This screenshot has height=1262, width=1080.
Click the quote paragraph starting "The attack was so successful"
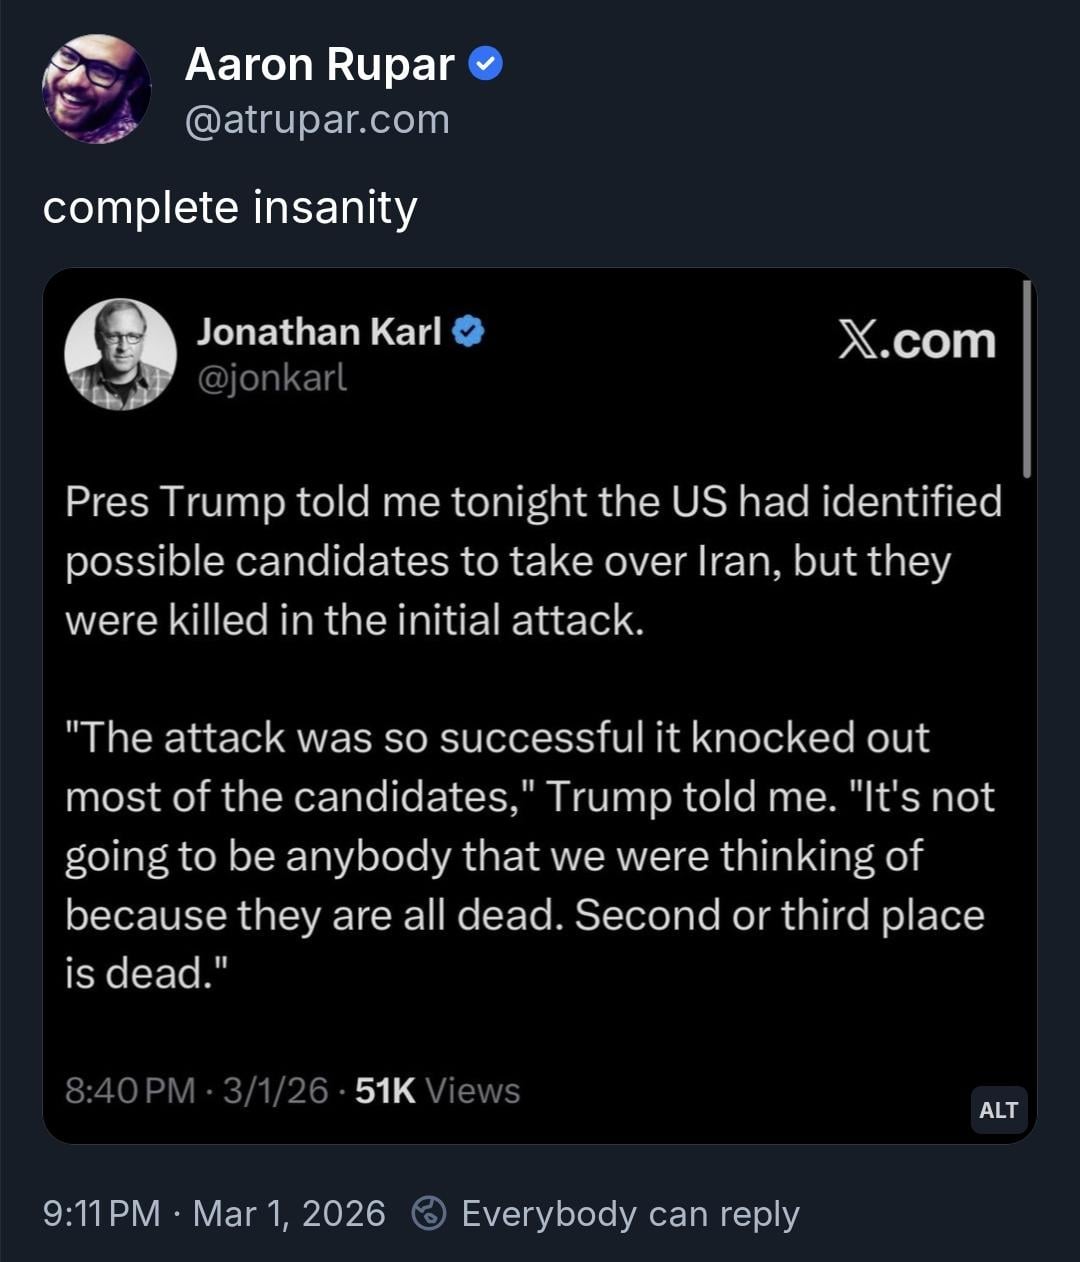[529, 855]
